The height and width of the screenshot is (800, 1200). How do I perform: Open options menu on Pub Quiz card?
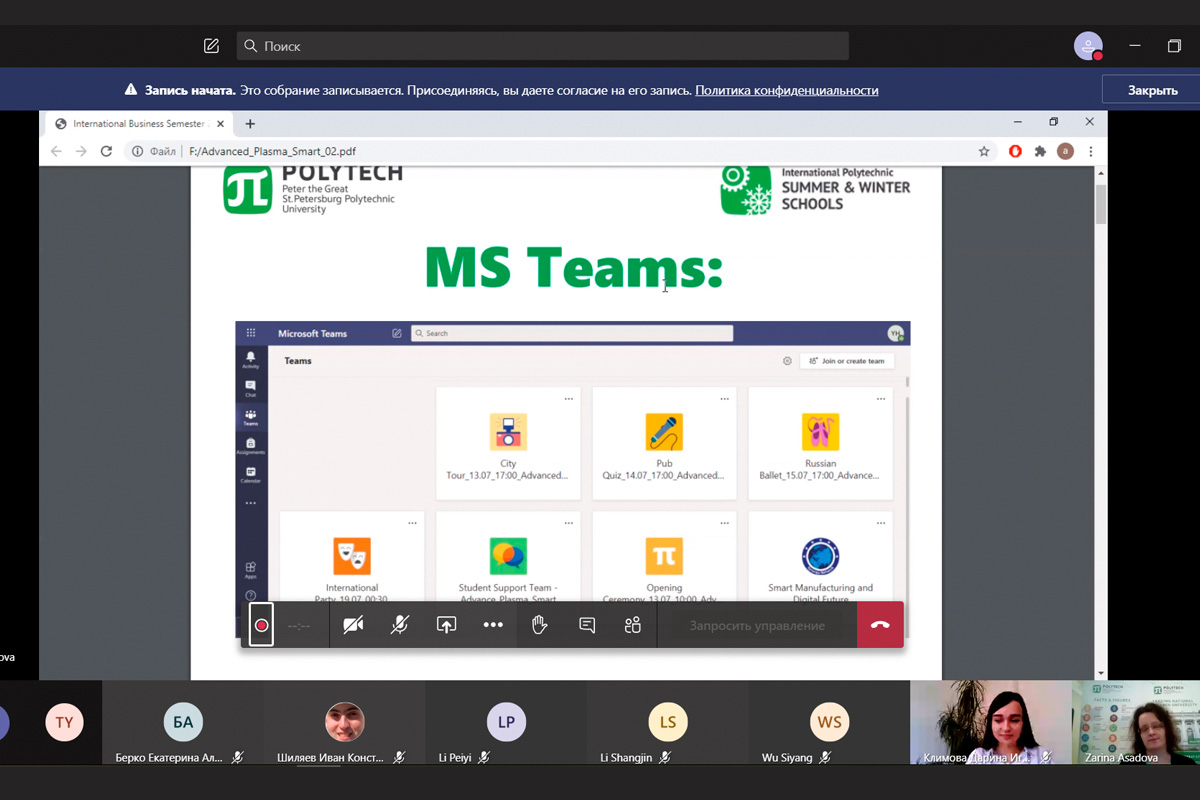(725, 399)
